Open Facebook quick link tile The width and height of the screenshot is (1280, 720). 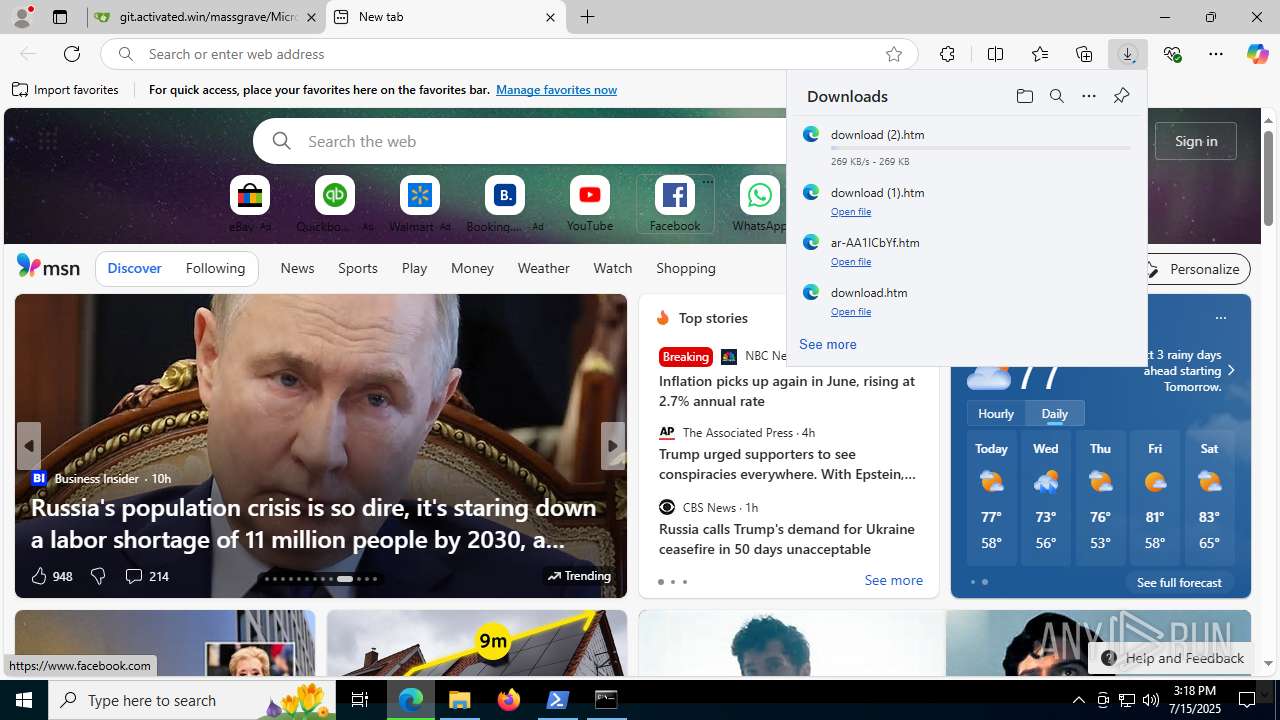tap(675, 204)
